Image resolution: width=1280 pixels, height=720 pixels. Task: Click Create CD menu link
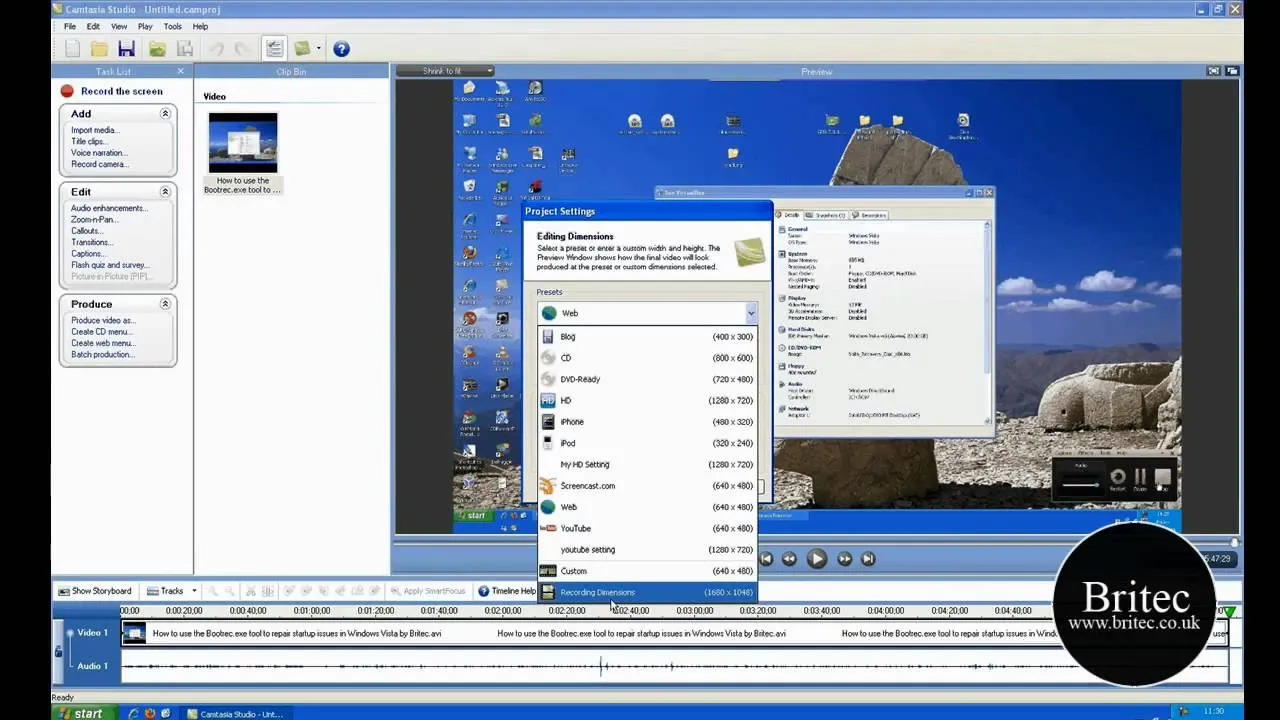point(101,332)
